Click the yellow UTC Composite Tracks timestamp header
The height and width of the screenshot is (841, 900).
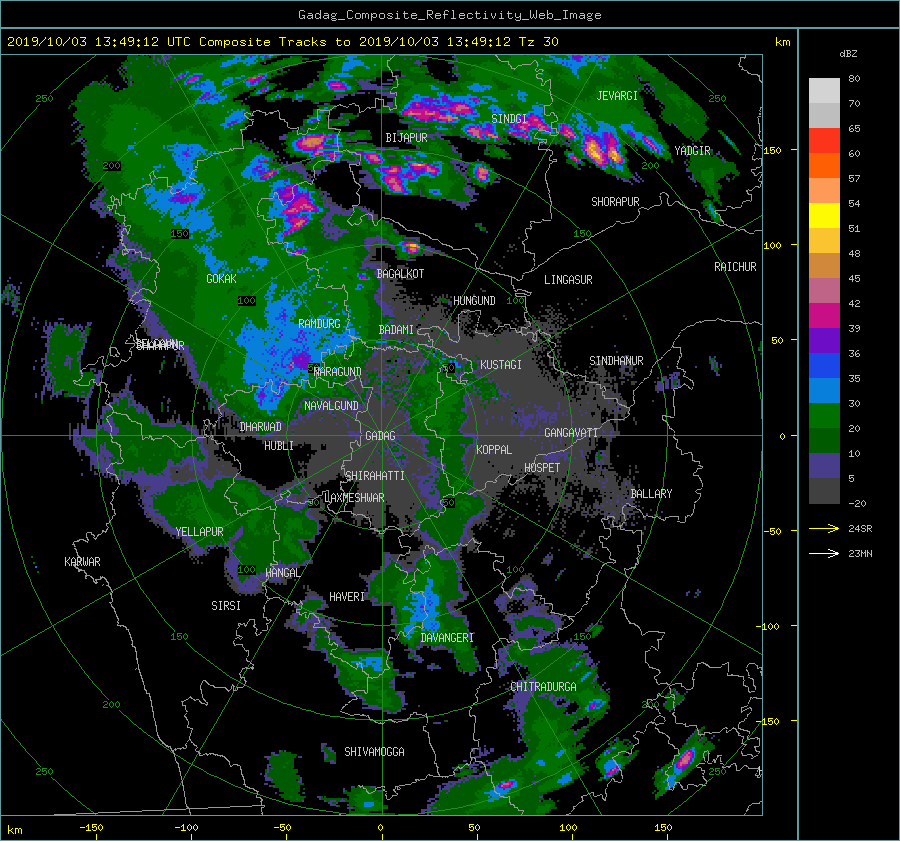[x=282, y=42]
